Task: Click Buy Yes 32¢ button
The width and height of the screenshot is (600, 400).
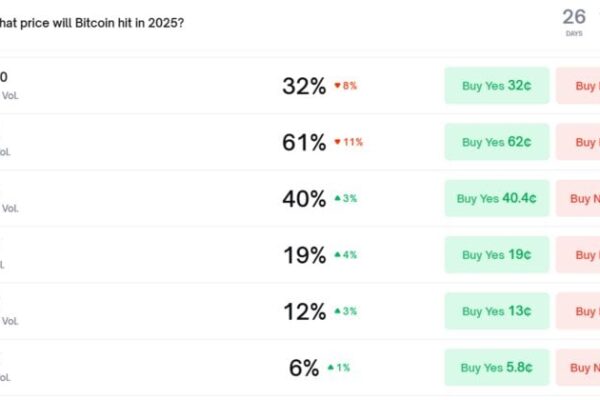Action: (x=496, y=86)
